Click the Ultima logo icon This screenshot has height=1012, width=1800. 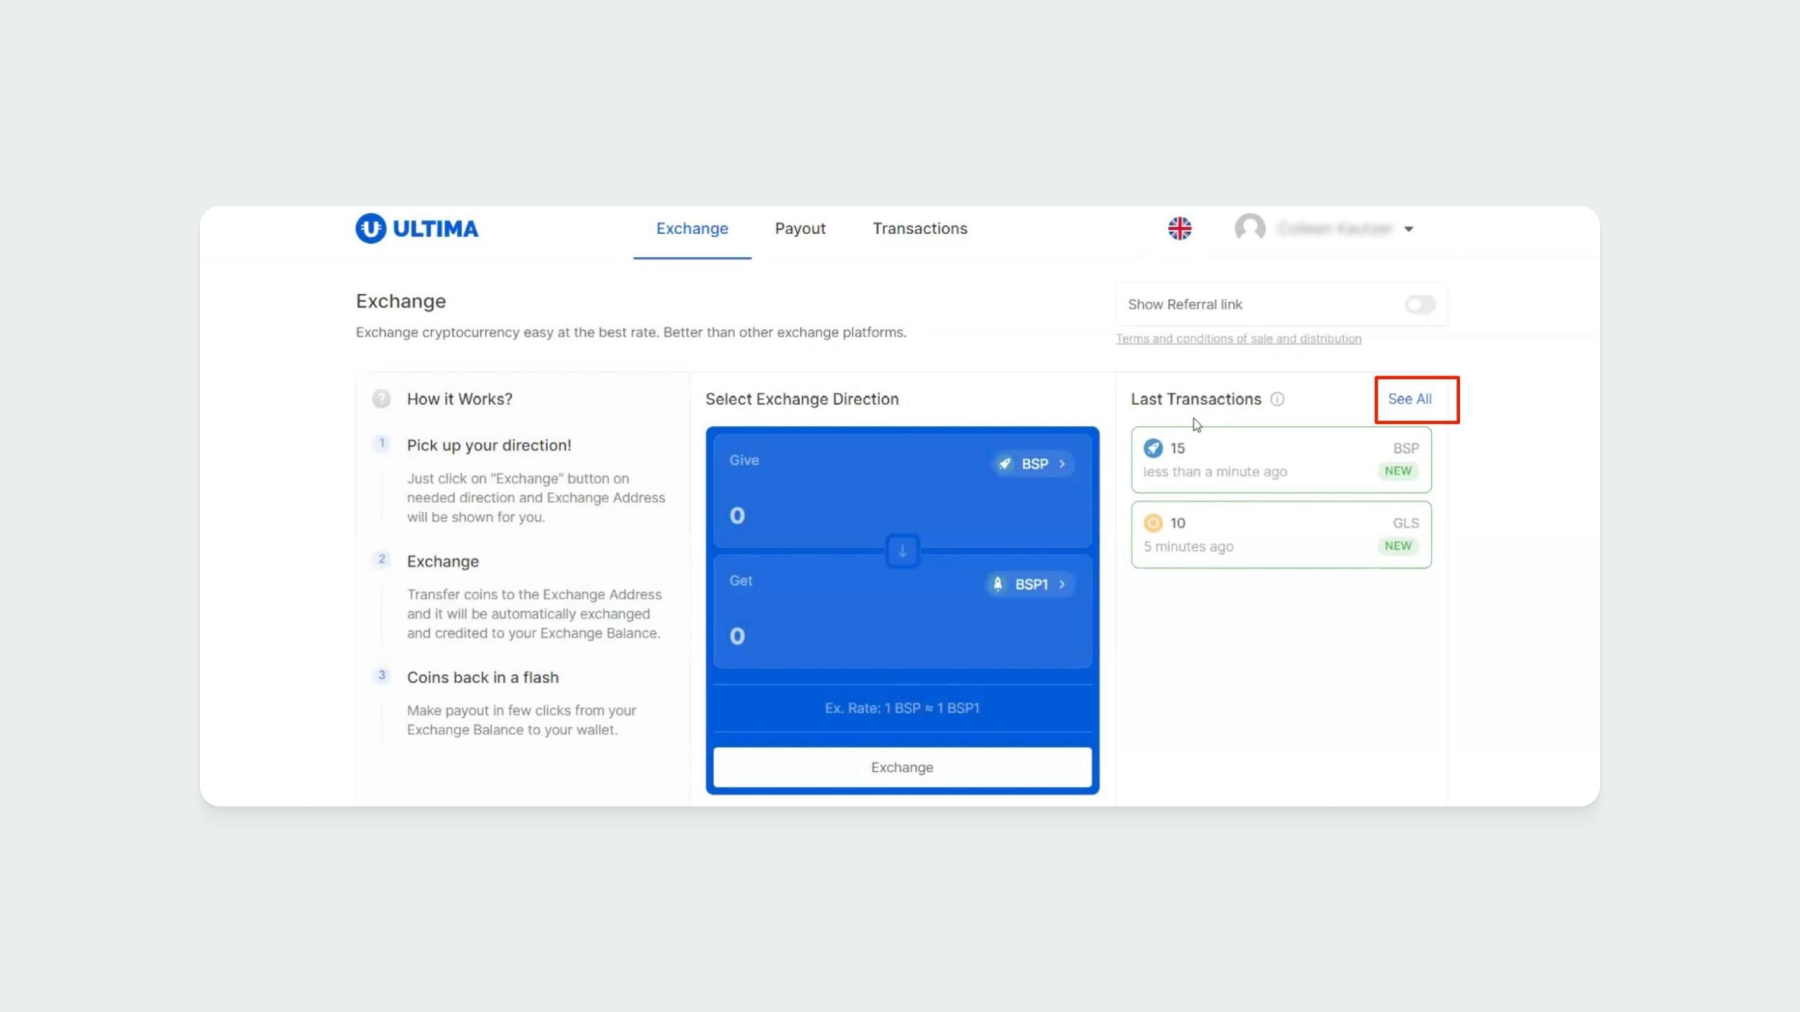click(x=371, y=228)
